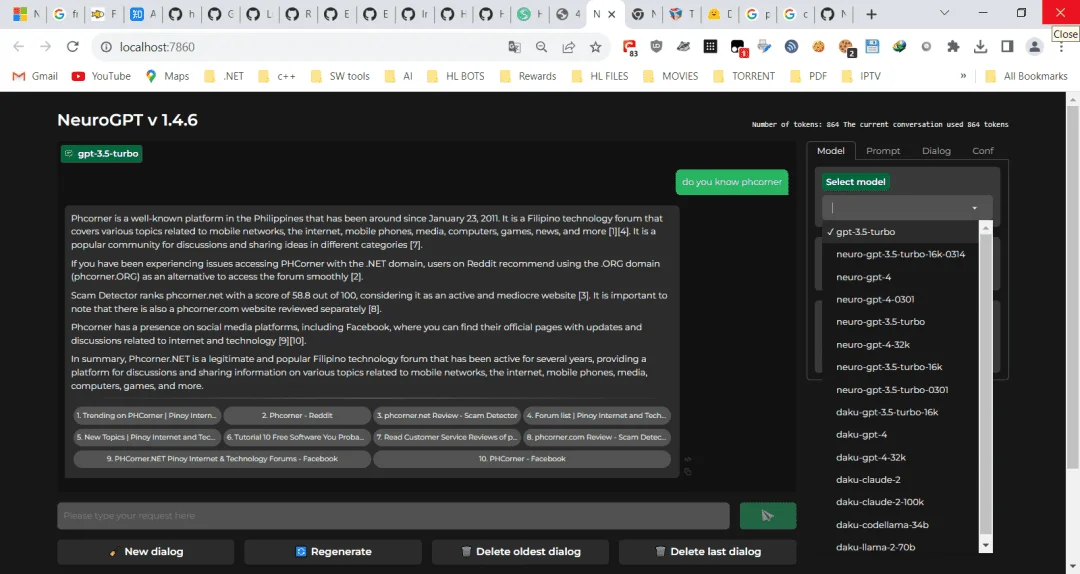Image resolution: width=1080 pixels, height=574 pixels.
Task: Choose the daku-claude-2 model option
Action: (x=900, y=480)
